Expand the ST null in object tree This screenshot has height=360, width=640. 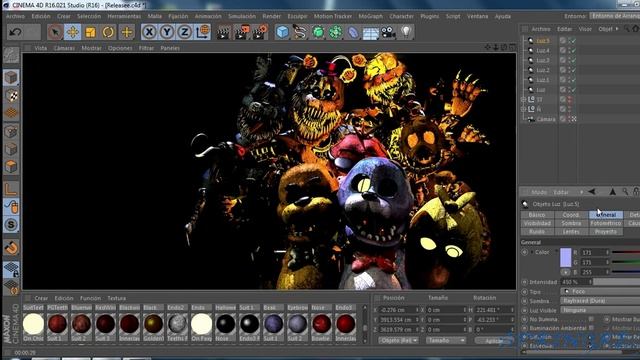pyautogui.click(x=524, y=99)
